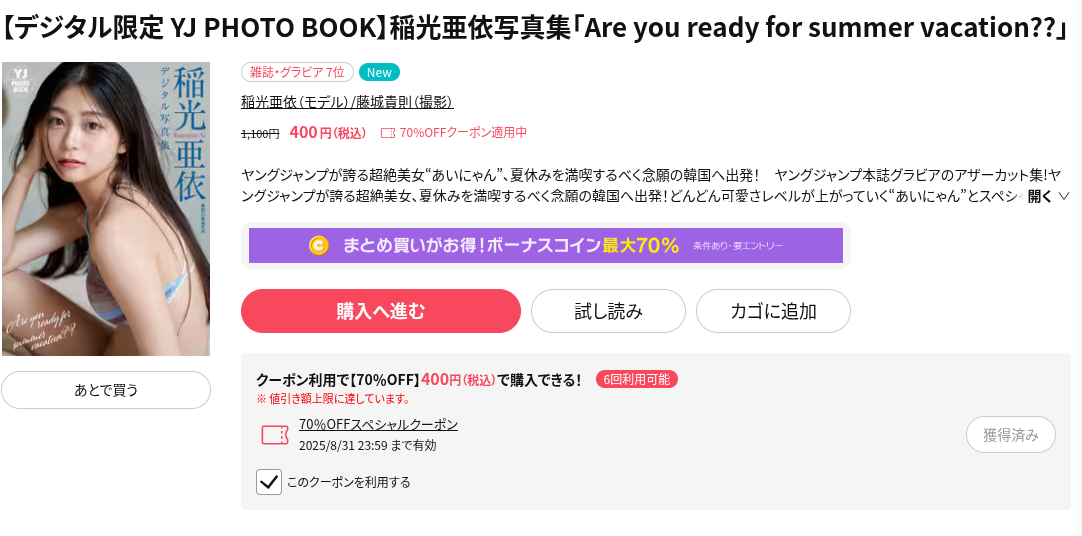Click あとで買う button
The width and height of the screenshot is (1082, 536).
tap(106, 390)
